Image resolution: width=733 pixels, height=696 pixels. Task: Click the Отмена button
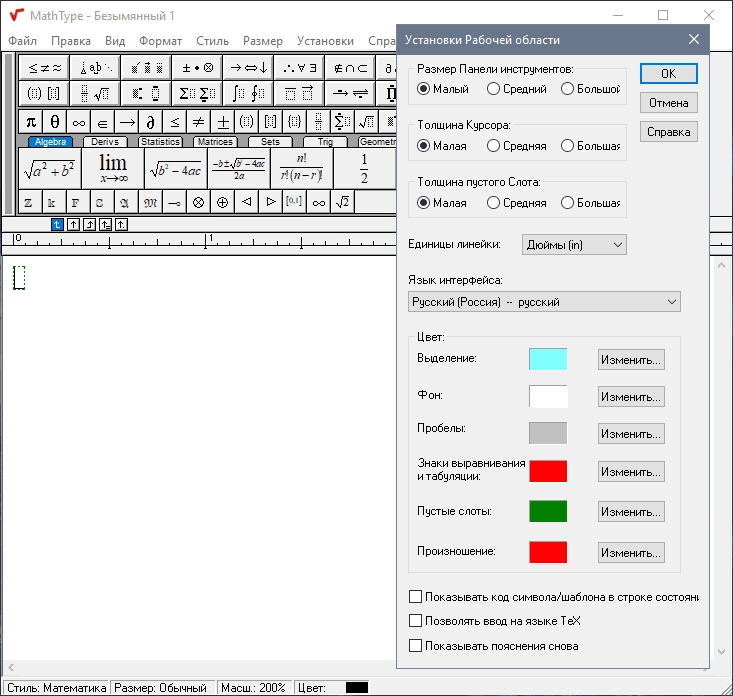click(x=668, y=103)
